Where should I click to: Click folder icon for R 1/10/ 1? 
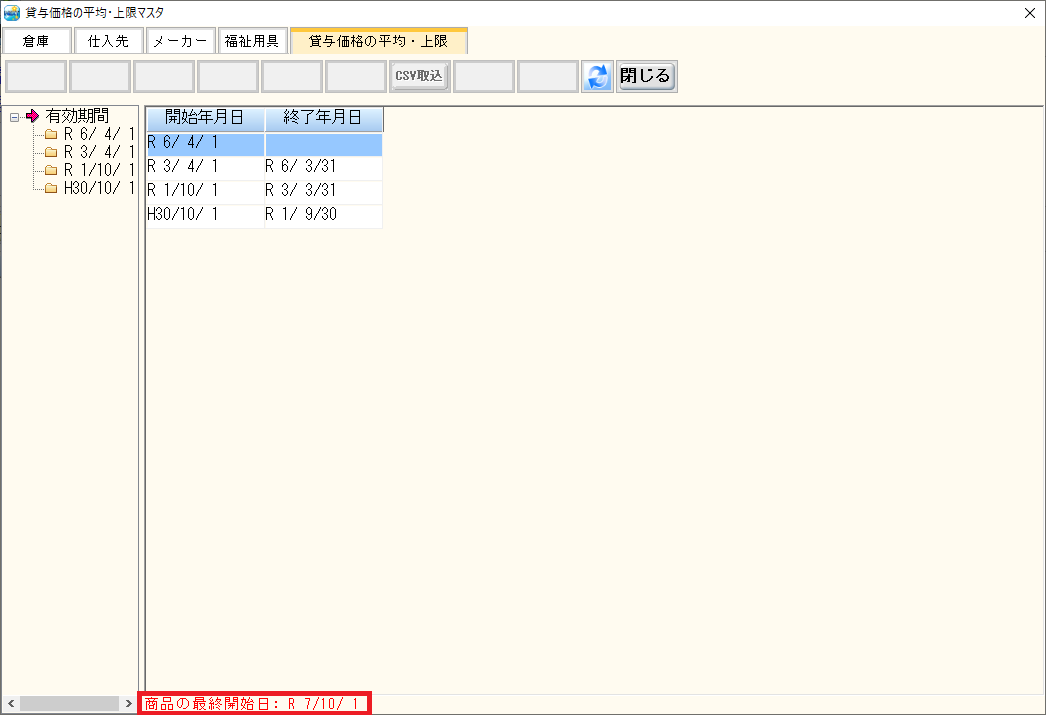(x=51, y=171)
